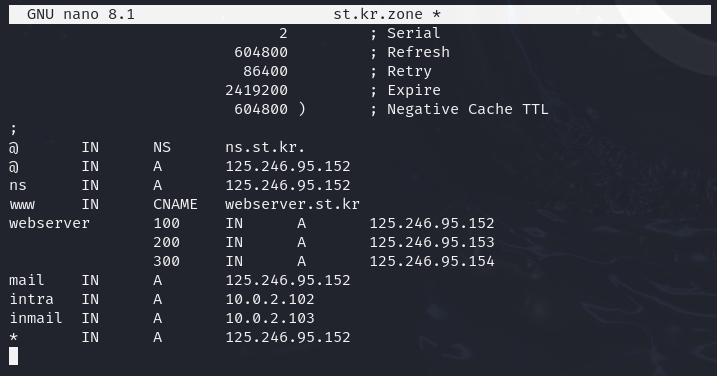Place cursor on Serial value 2
This screenshot has height=376, width=717.
(283, 33)
